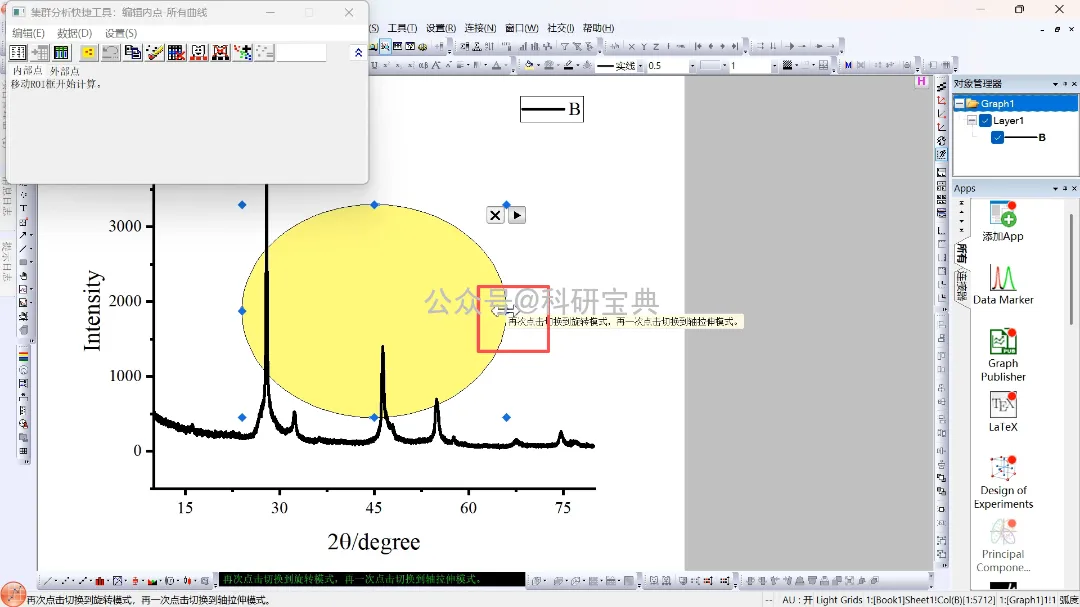Switch to the 内部点 tab
The width and height of the screenshot is (1080, 607).
(x=28, y=71)
